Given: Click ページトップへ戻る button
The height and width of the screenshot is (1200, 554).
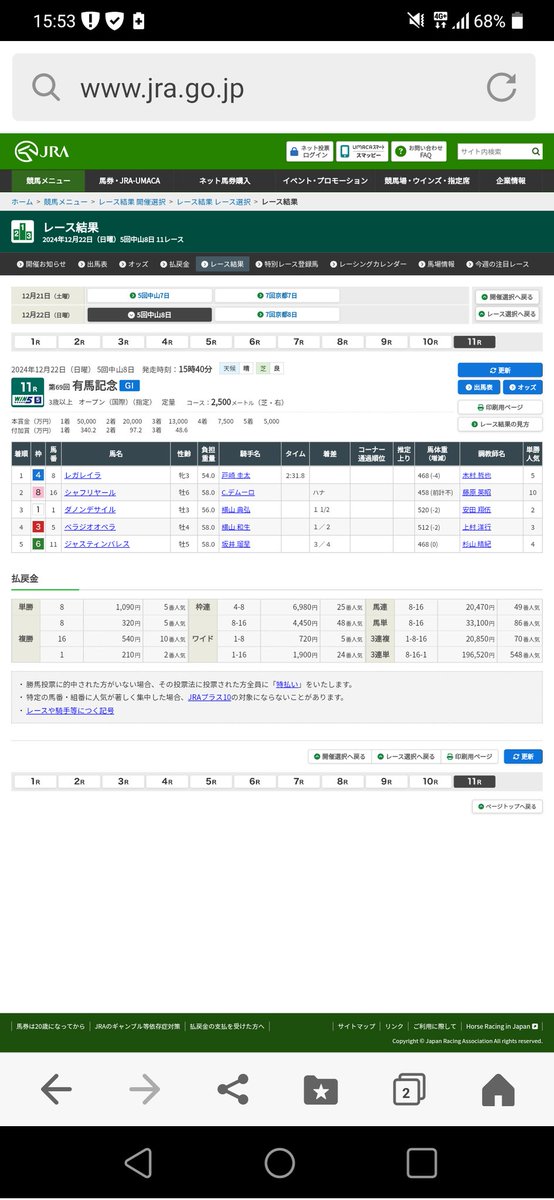Looking at the screenshot, I should pyautogui.click(x=507, y=806).
